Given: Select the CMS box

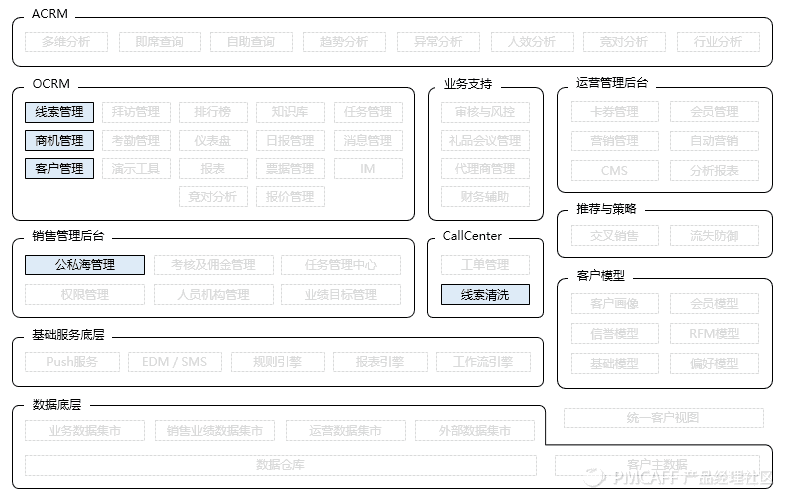Looking at the screenshot, I should (615, 171).
